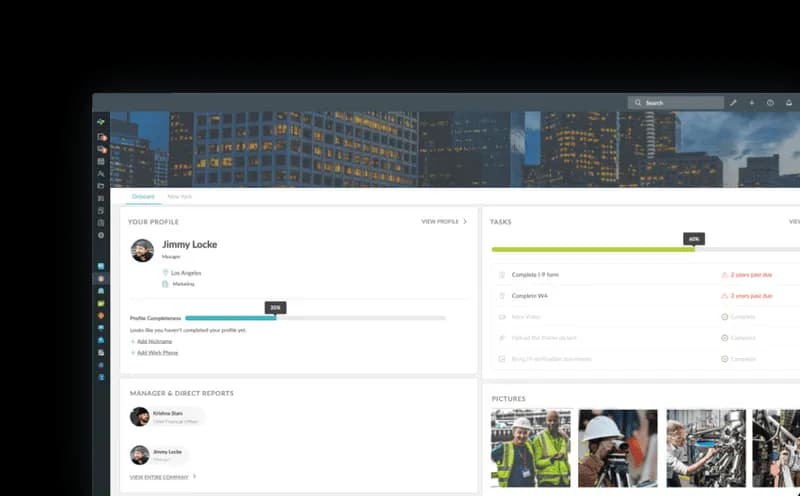
Task: Click the Marketing department text
Action: (x=183, y=284)
